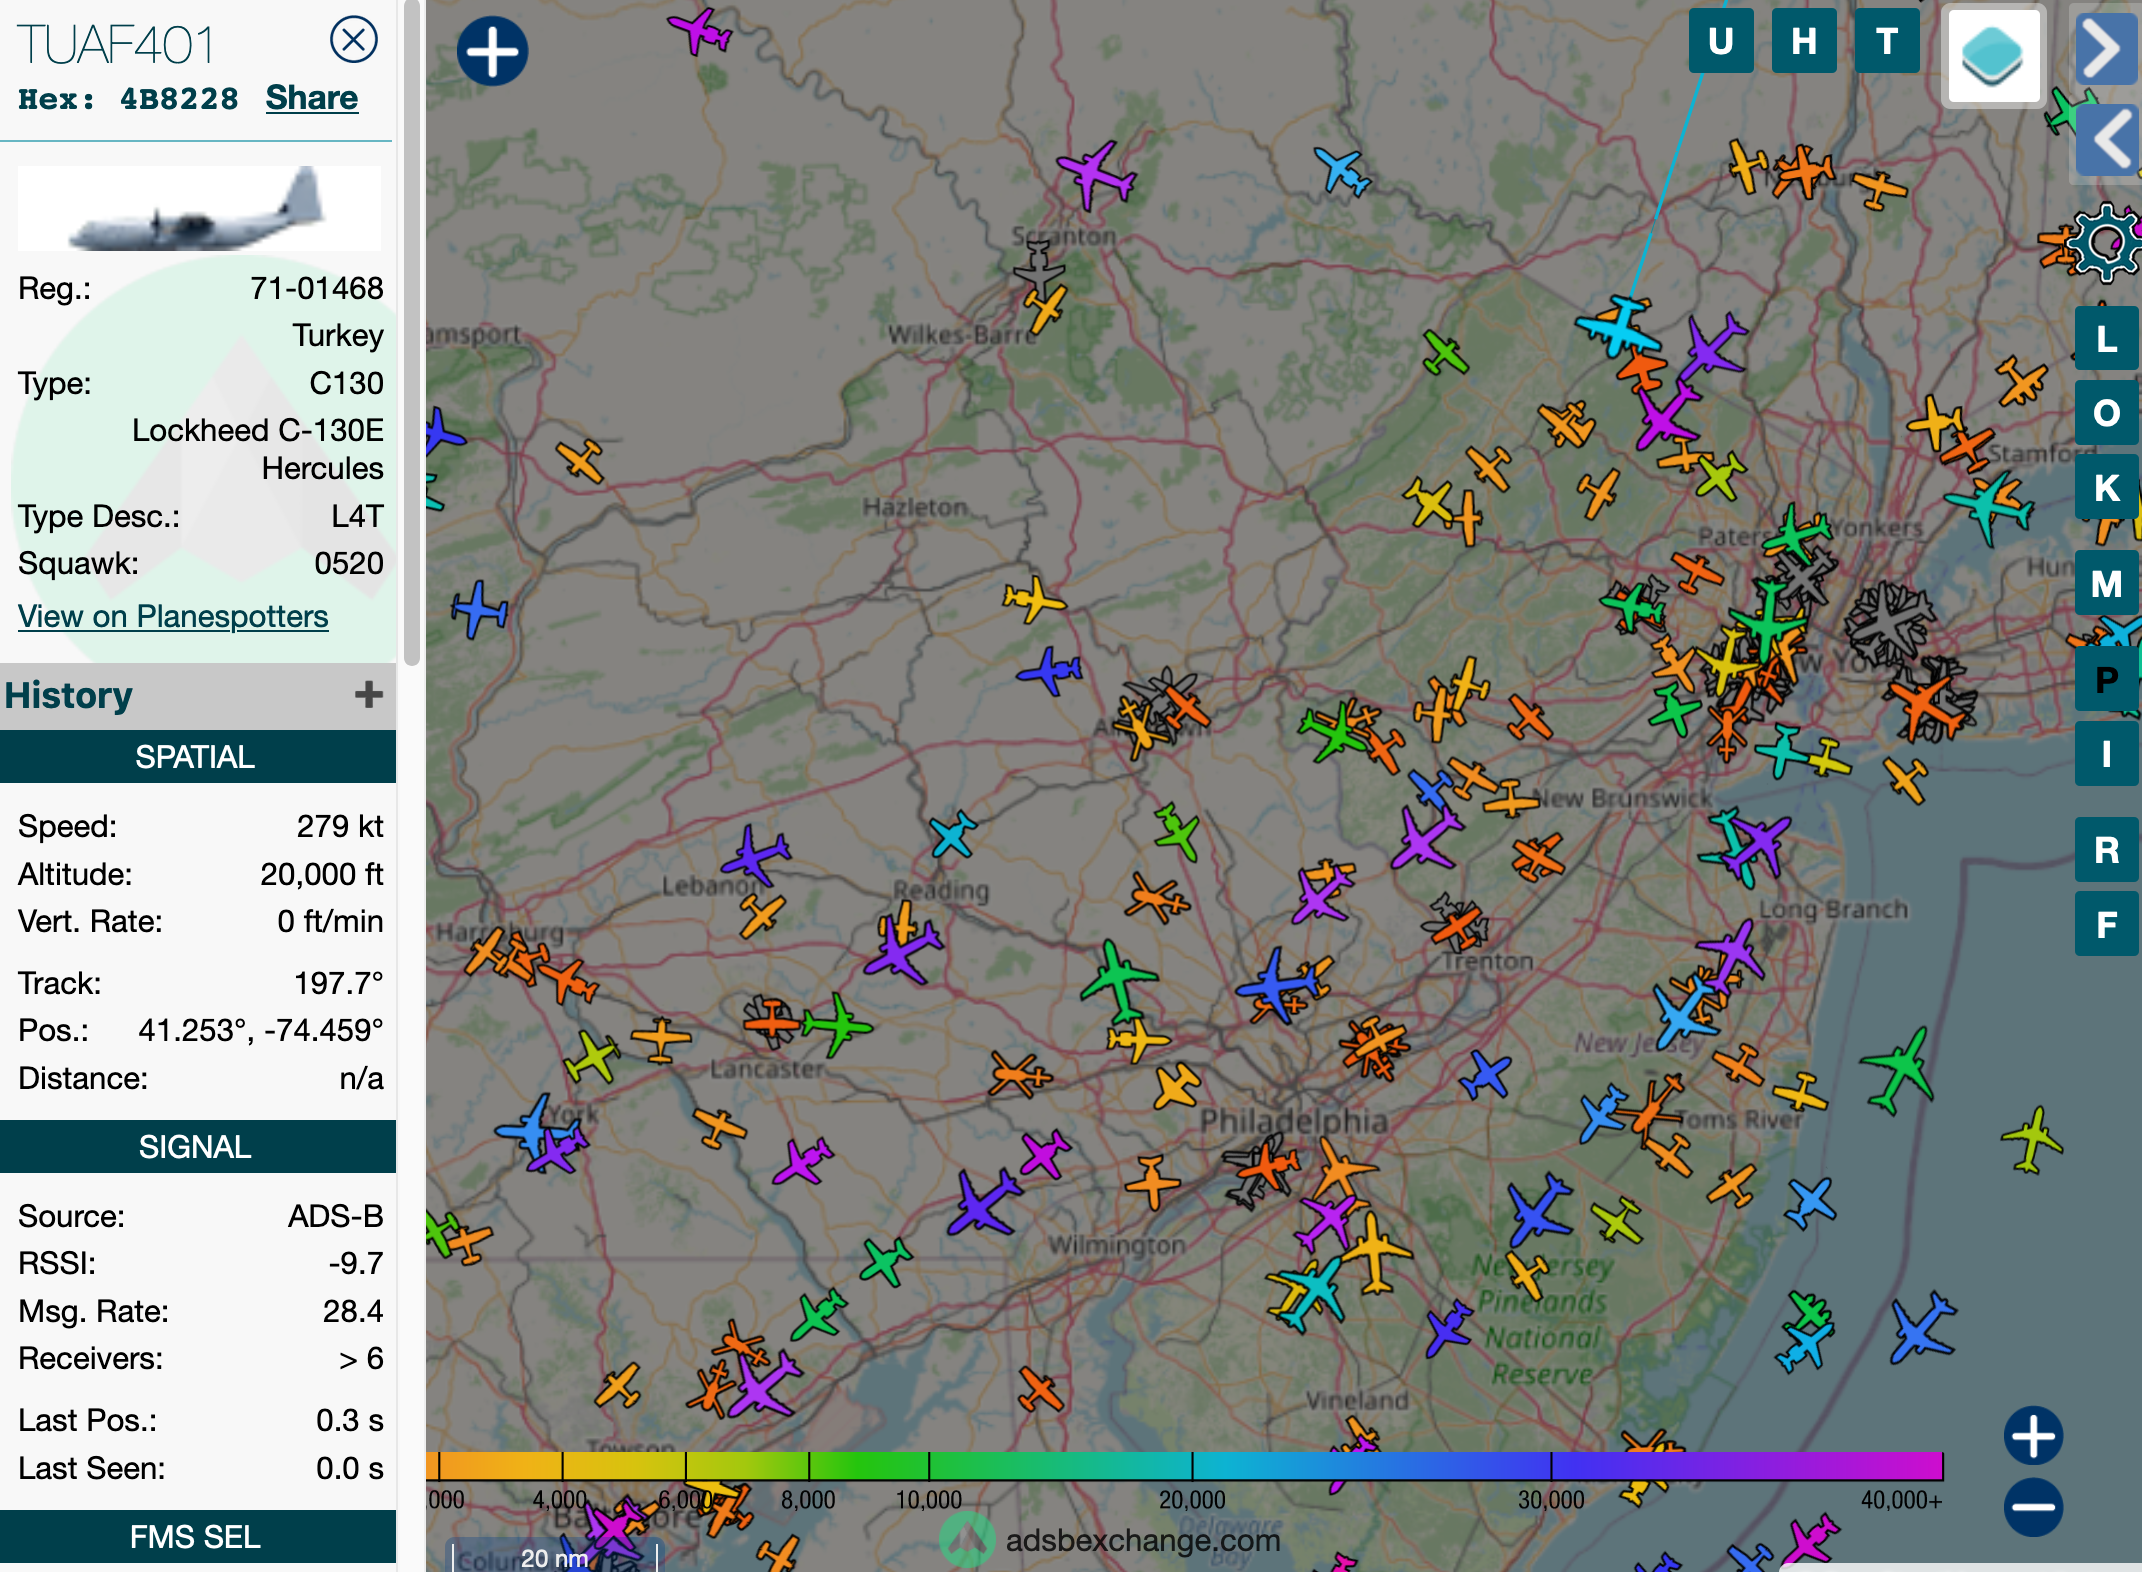Toggle the U filter button

click(1721, 41)
